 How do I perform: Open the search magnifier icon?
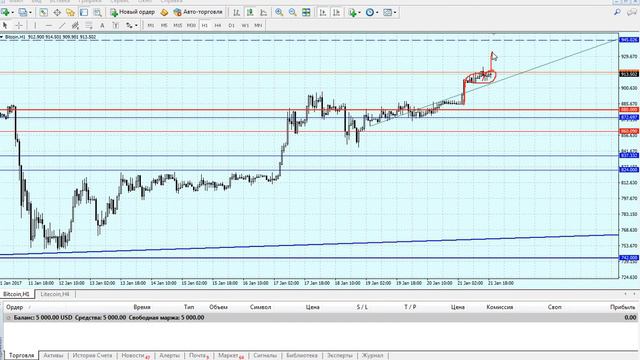618,13
